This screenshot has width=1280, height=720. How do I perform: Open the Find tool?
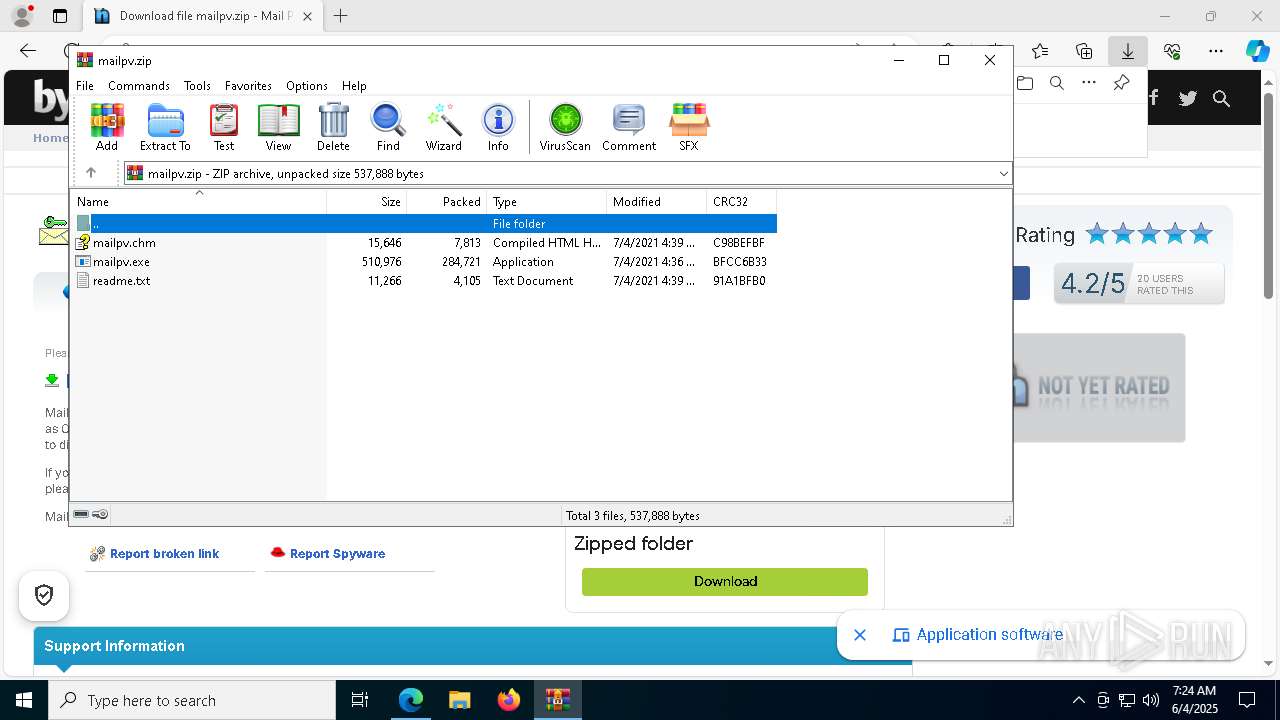[388, 127]
